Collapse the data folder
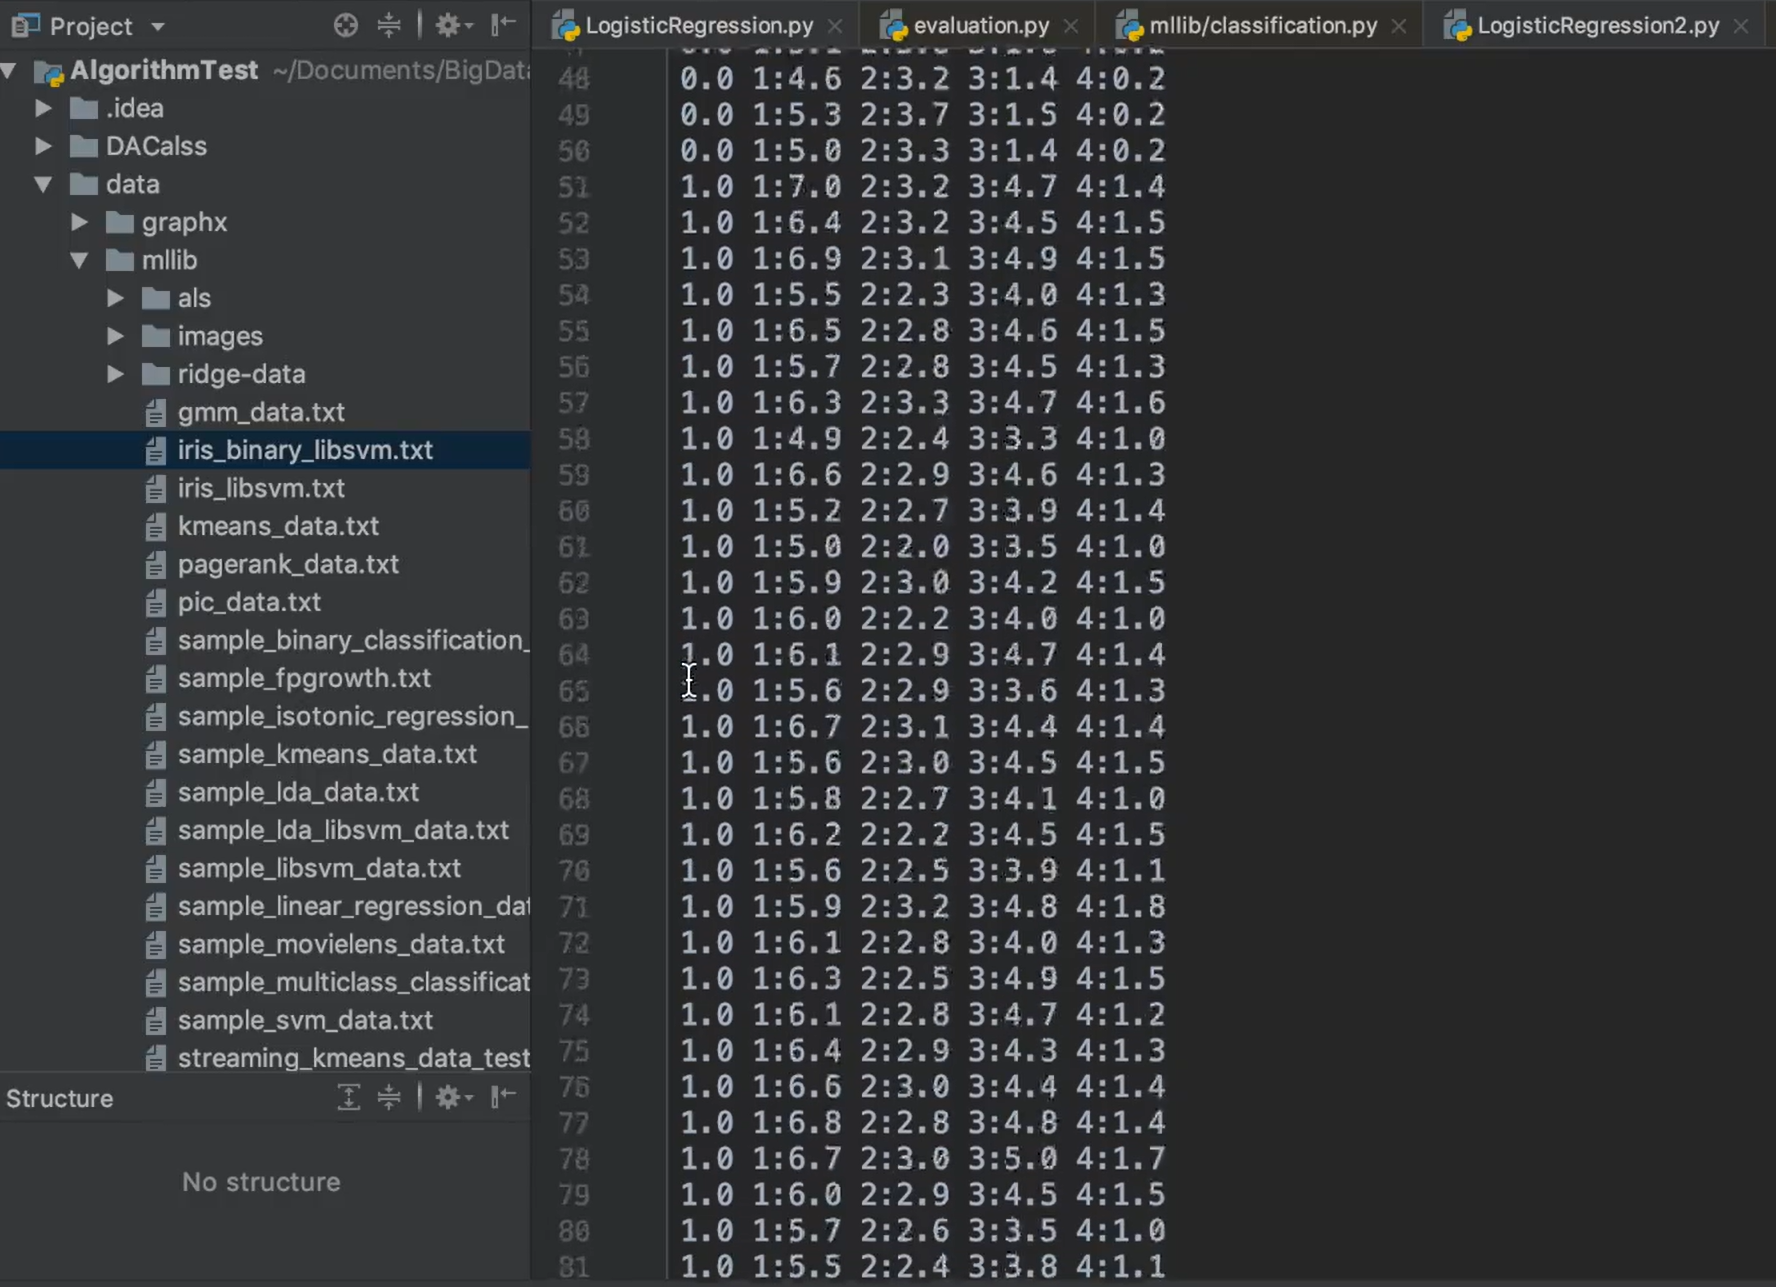 click(x=43, y=184)
